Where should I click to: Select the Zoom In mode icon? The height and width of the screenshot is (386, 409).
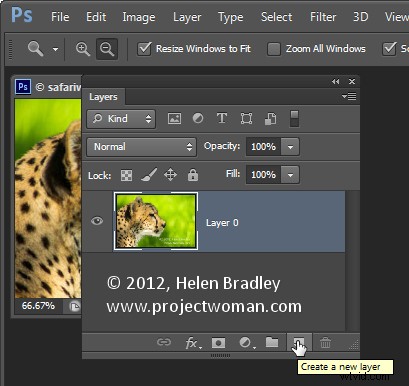tap(82, 49)
